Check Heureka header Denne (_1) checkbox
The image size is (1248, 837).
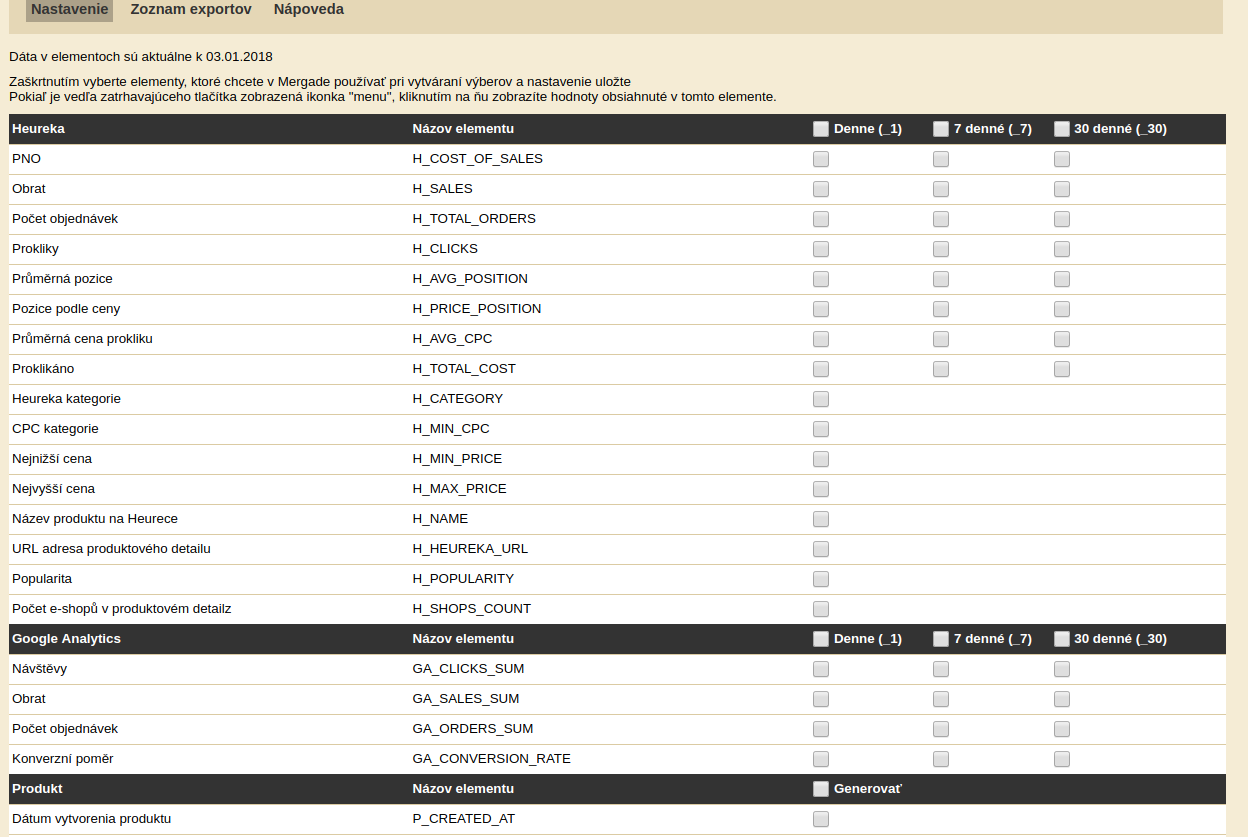821,129
